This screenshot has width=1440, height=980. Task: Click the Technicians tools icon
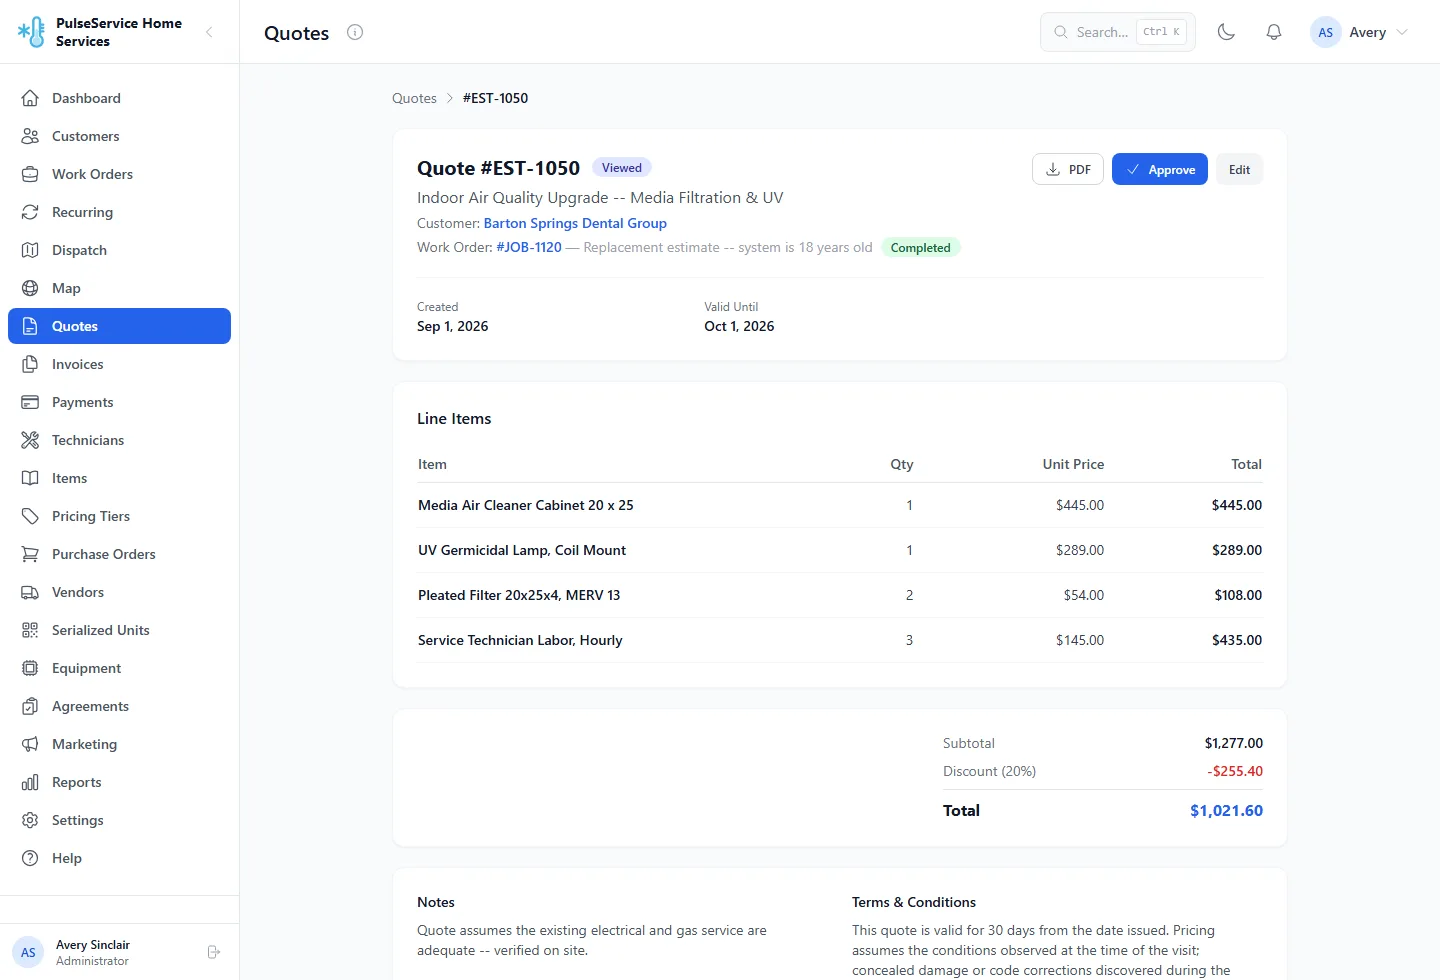click(x=30, y=440)
